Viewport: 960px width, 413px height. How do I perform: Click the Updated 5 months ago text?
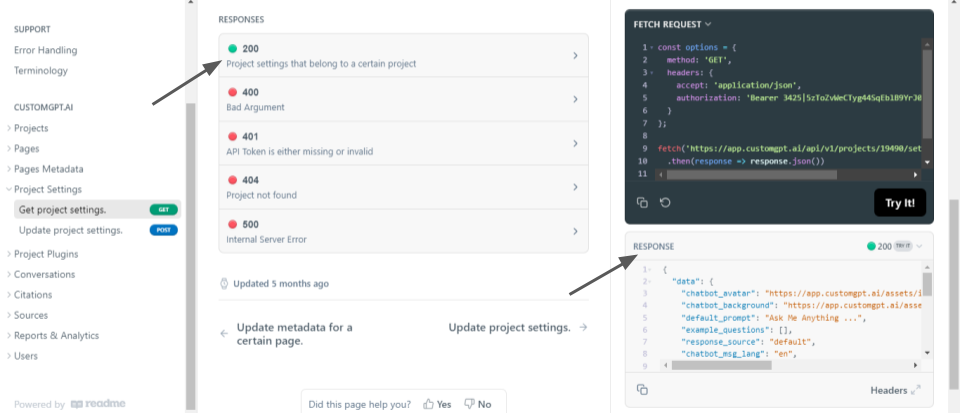click(x=281, y=284)
